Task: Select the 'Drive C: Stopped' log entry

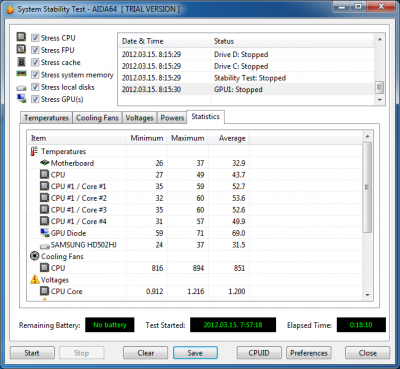Action: (x=247, y=66)
